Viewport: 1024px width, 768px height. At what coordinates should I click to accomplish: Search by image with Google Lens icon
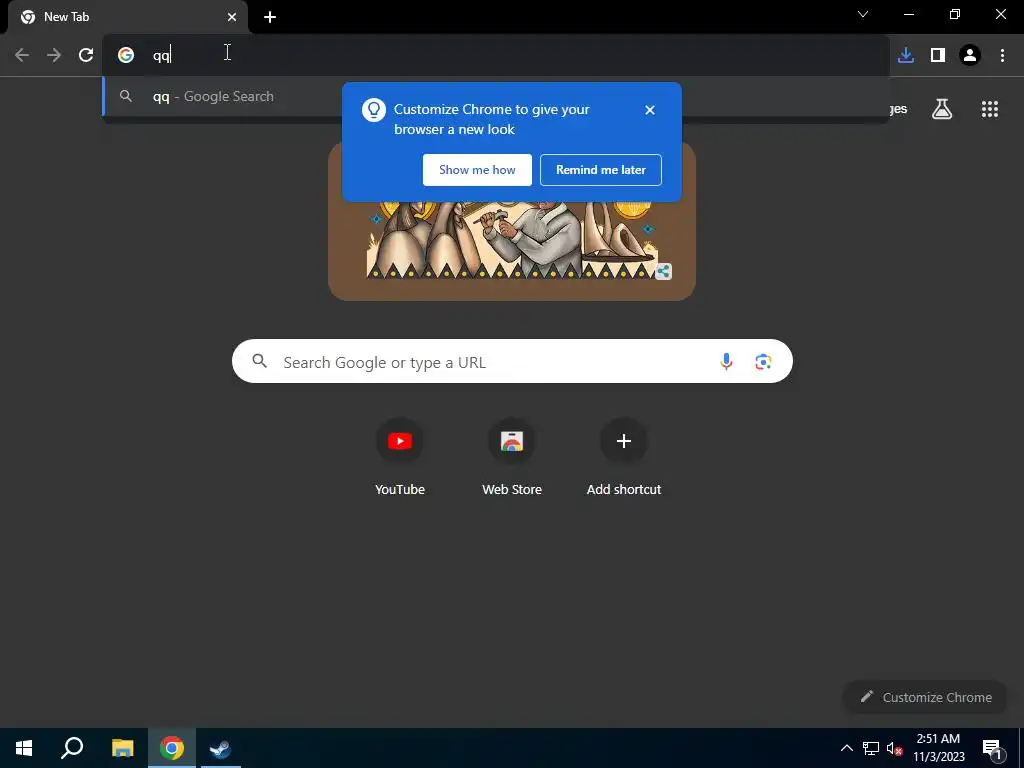pos(763,361)
